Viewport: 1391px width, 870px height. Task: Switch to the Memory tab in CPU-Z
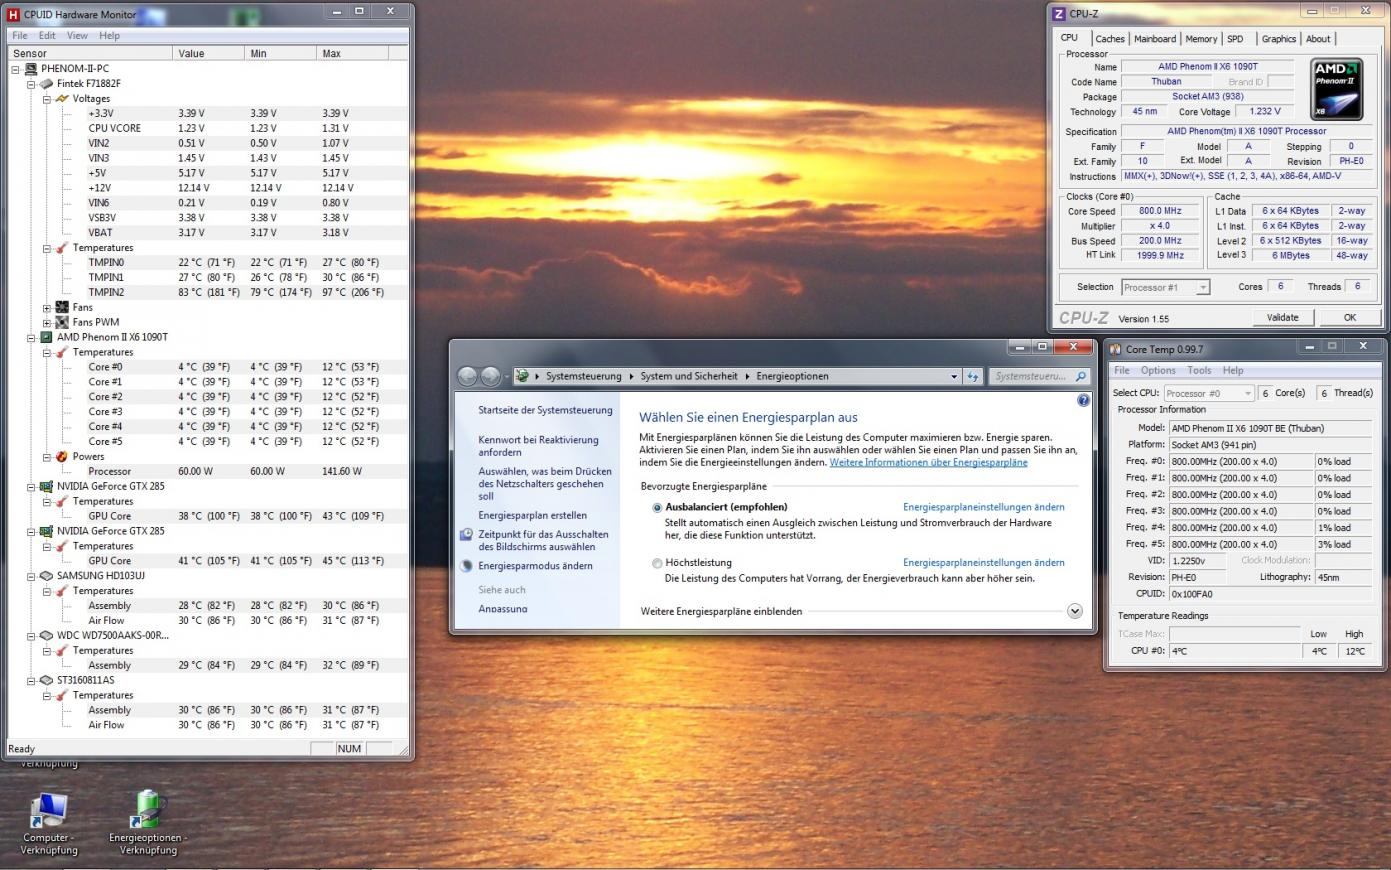(x=1201, y=39)
